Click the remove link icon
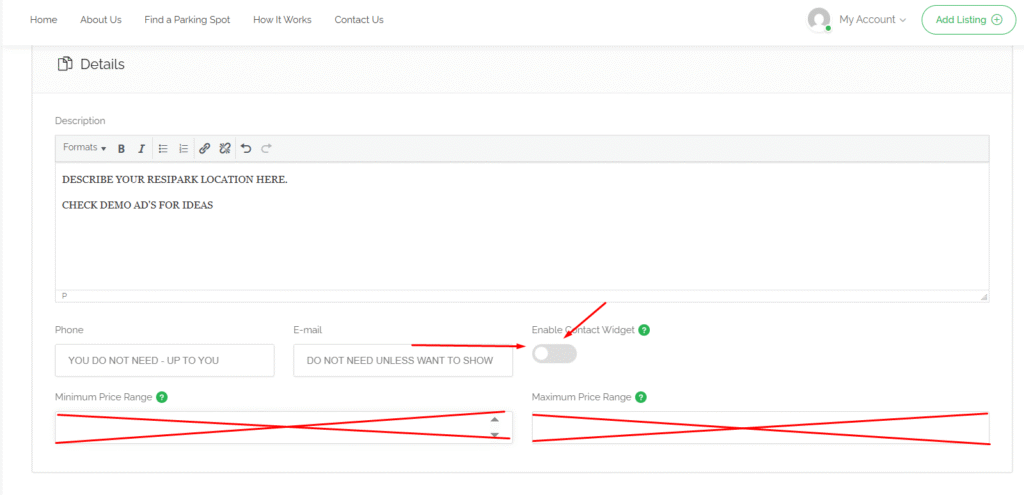This screenshot has width=1024, height=495. click(225, 149)
